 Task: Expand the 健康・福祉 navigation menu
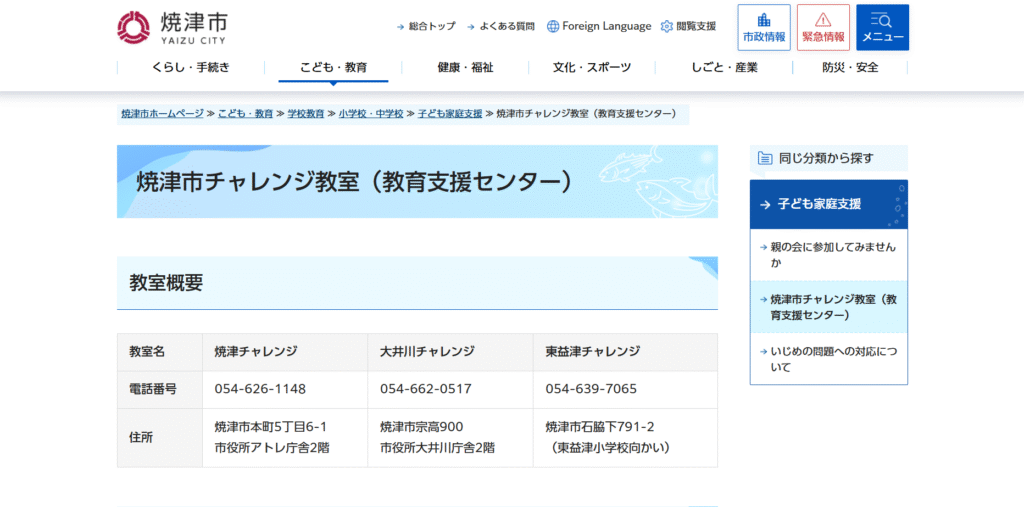click(465, 67)
